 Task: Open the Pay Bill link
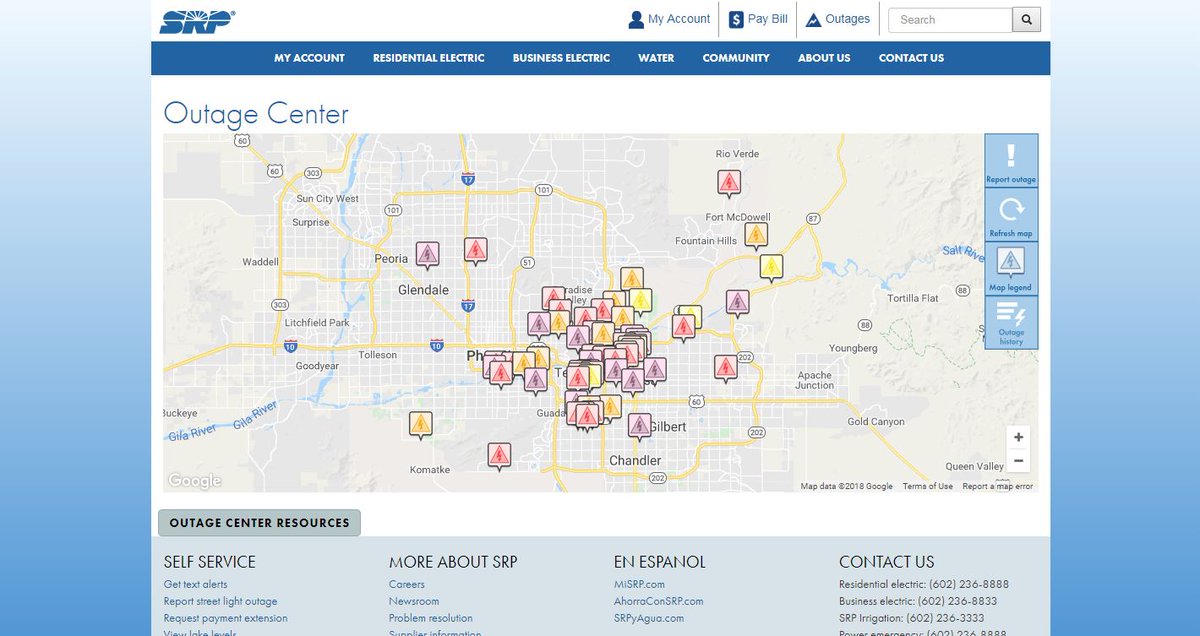click(758, 19)
